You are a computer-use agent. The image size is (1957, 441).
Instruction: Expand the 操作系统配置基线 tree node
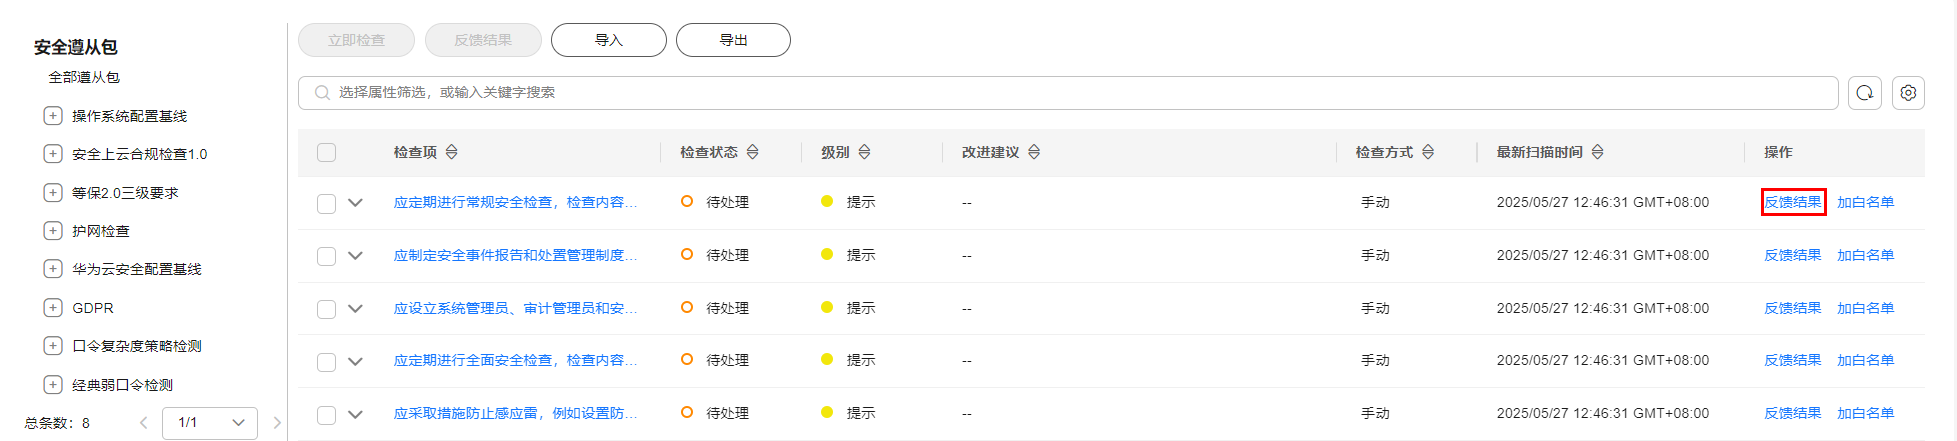[x=53, y=116]
